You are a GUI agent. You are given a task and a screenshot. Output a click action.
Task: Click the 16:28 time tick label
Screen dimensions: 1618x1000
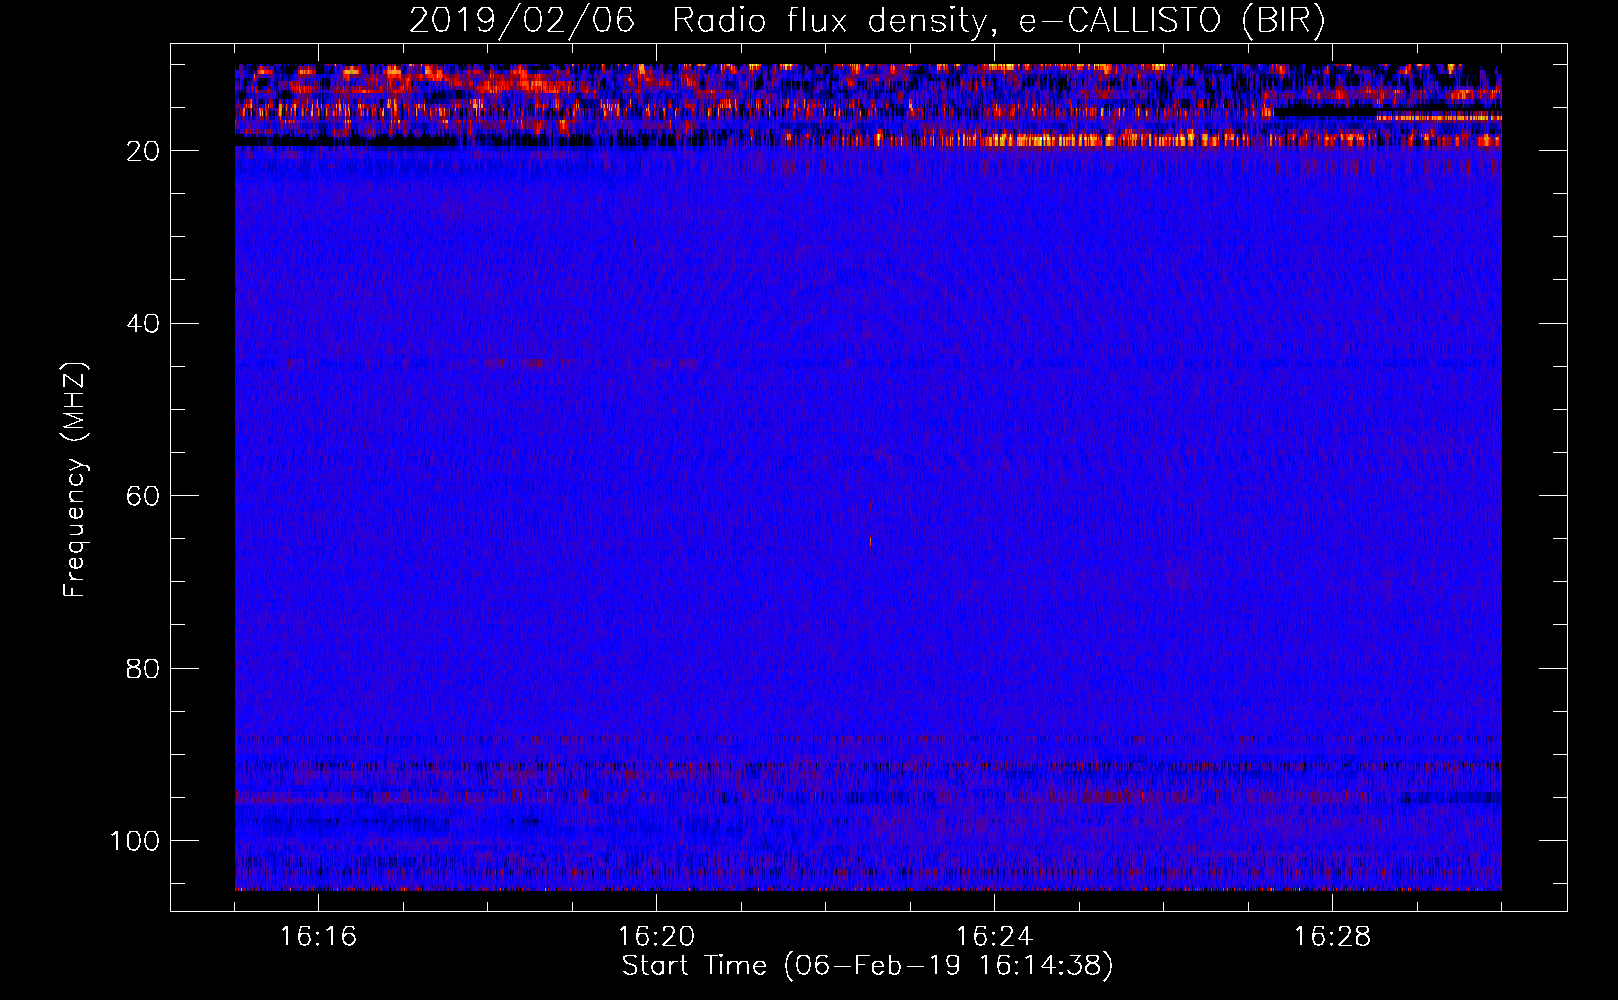pyautogui.click(x=1332, y=937)
